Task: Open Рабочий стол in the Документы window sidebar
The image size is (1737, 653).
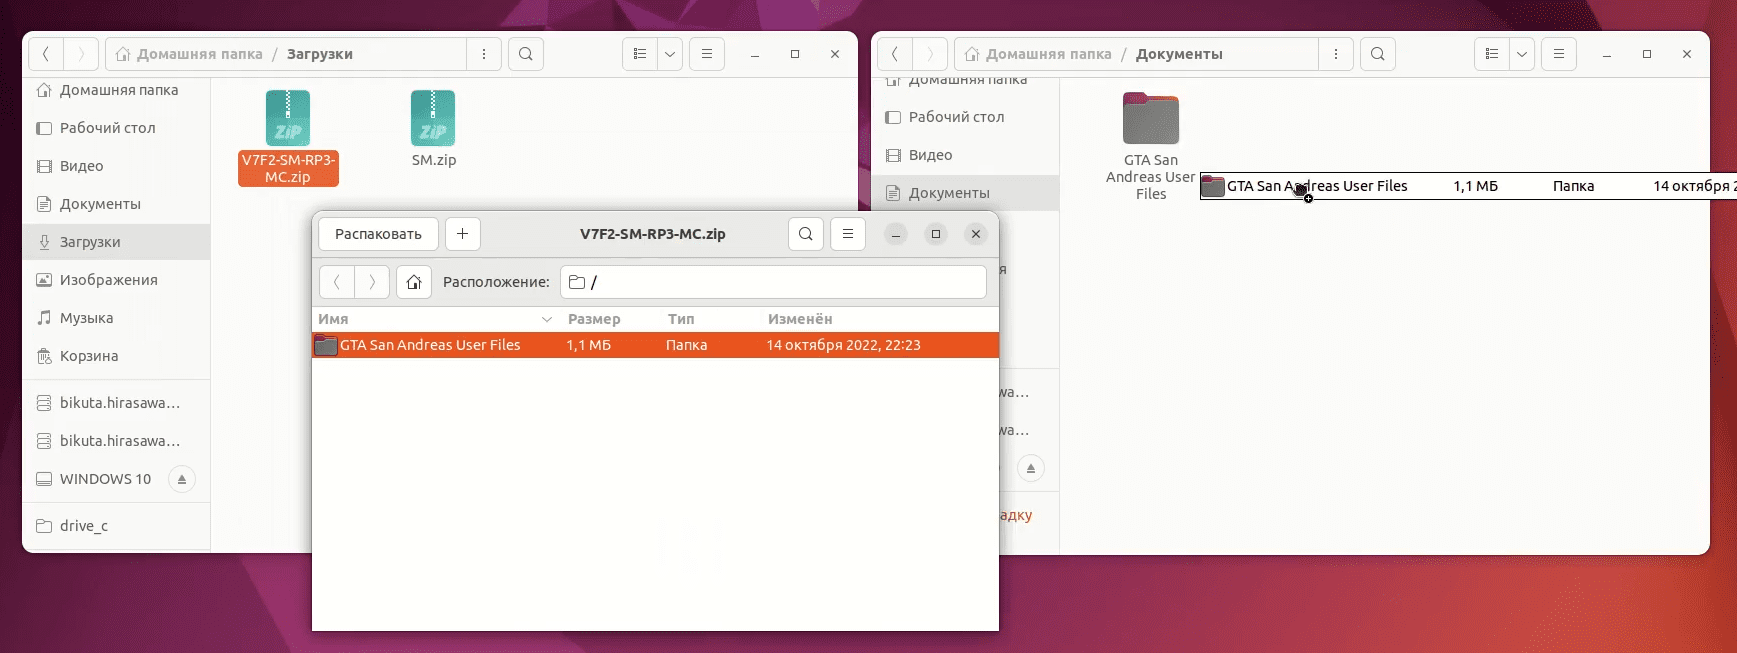Action: click(965, 117)
